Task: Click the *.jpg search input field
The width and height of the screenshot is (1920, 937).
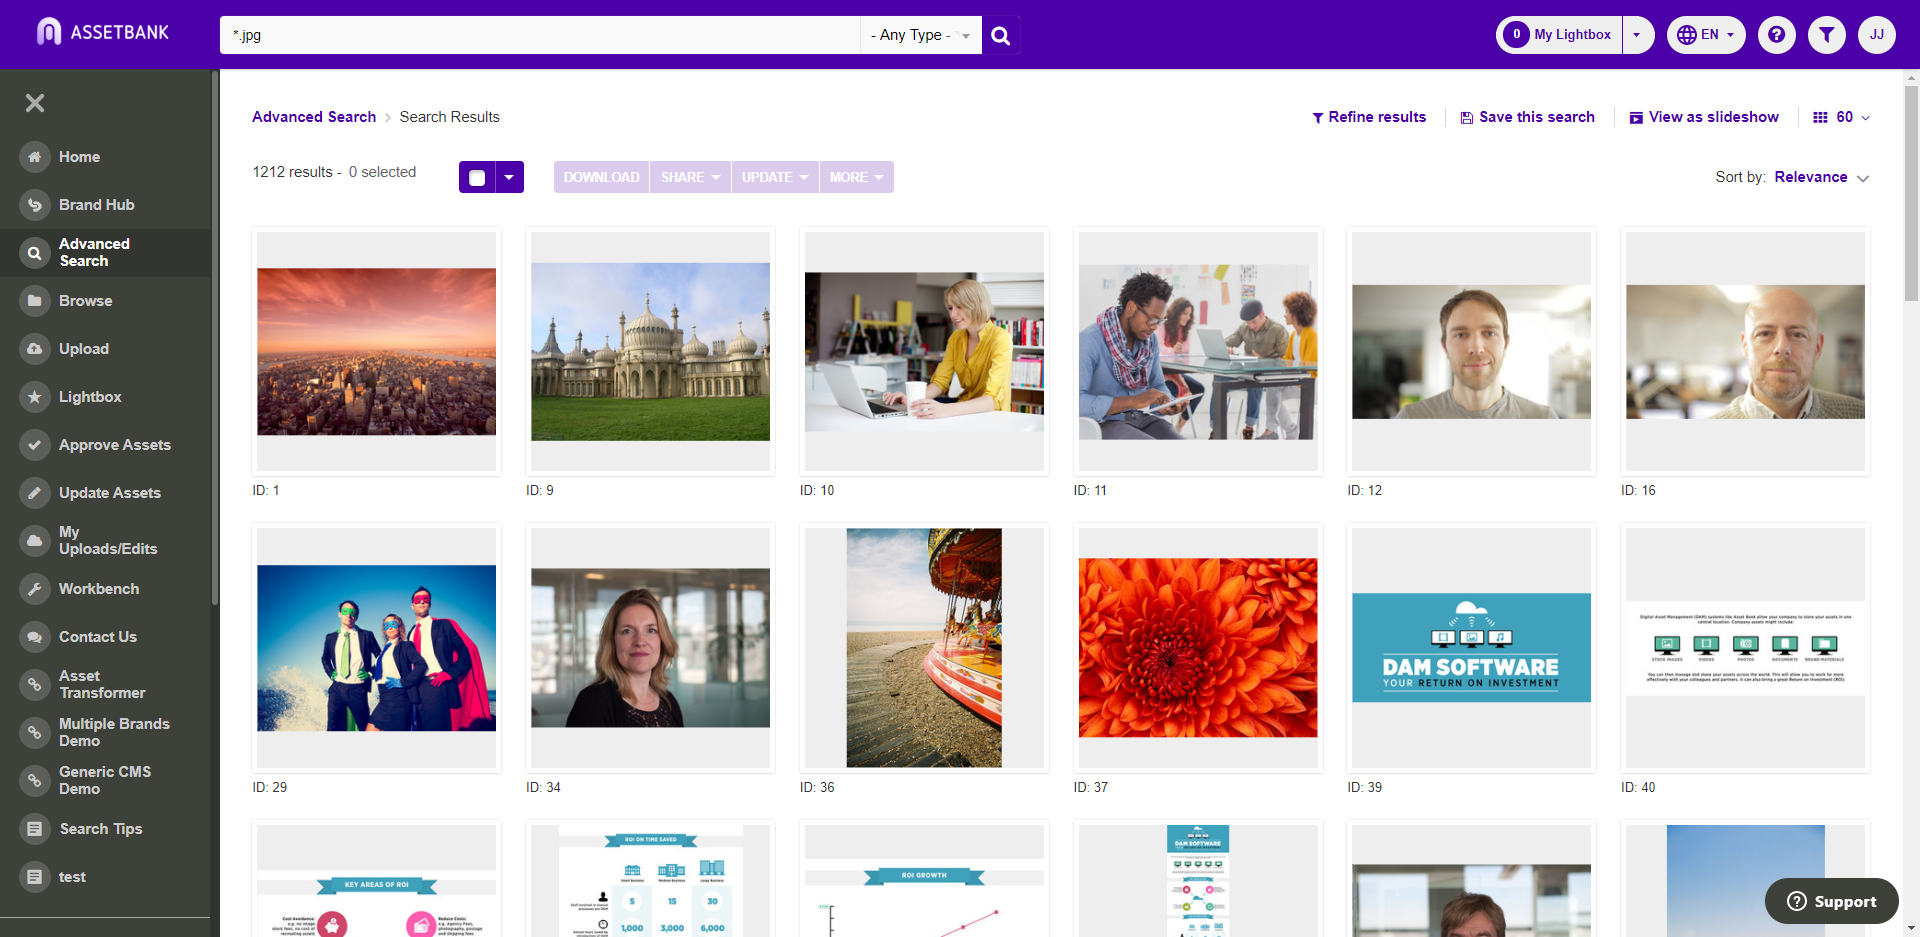Action: [540, 35]
